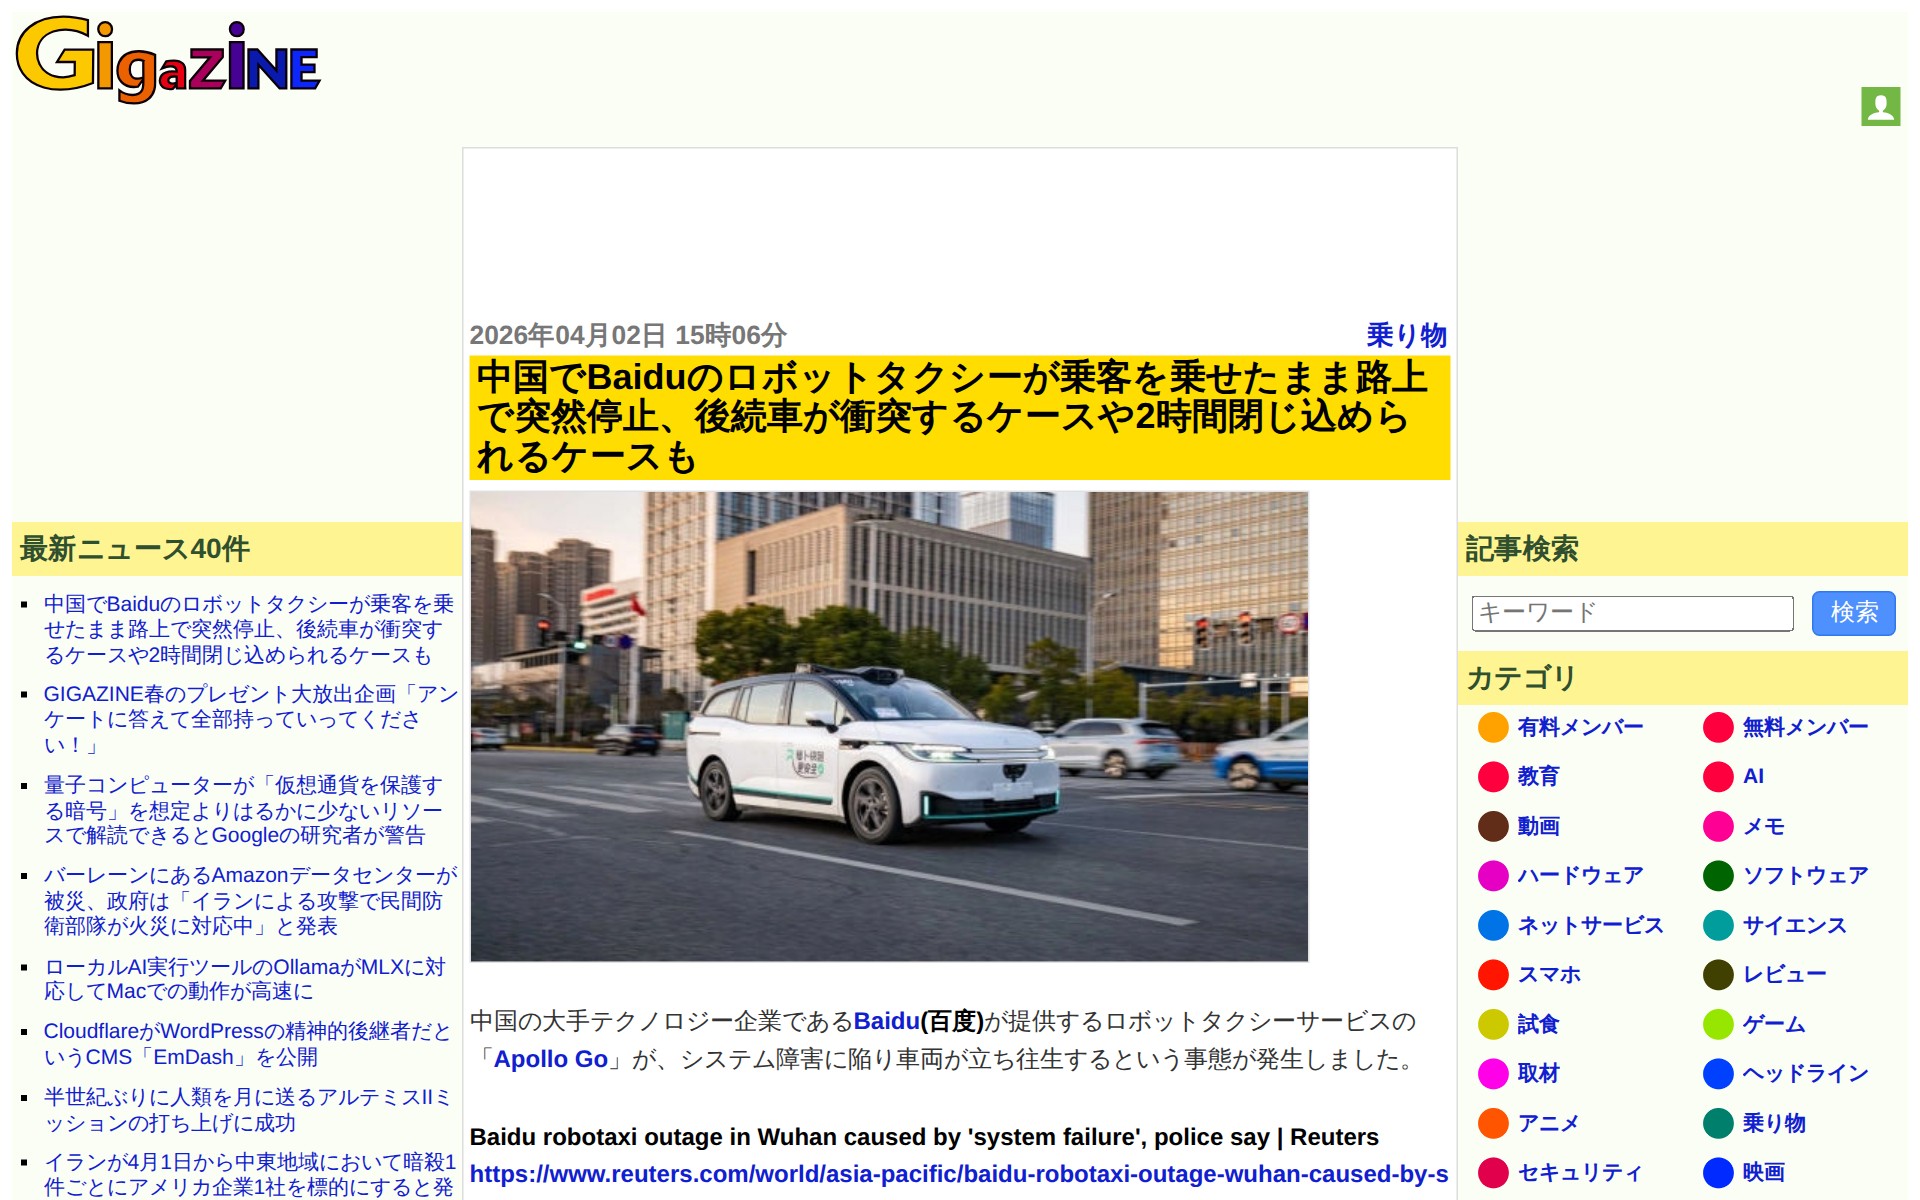Open the 無料メンバー category link
This screenshot has width=1920, height=1200.
[x=1805, y=727]
